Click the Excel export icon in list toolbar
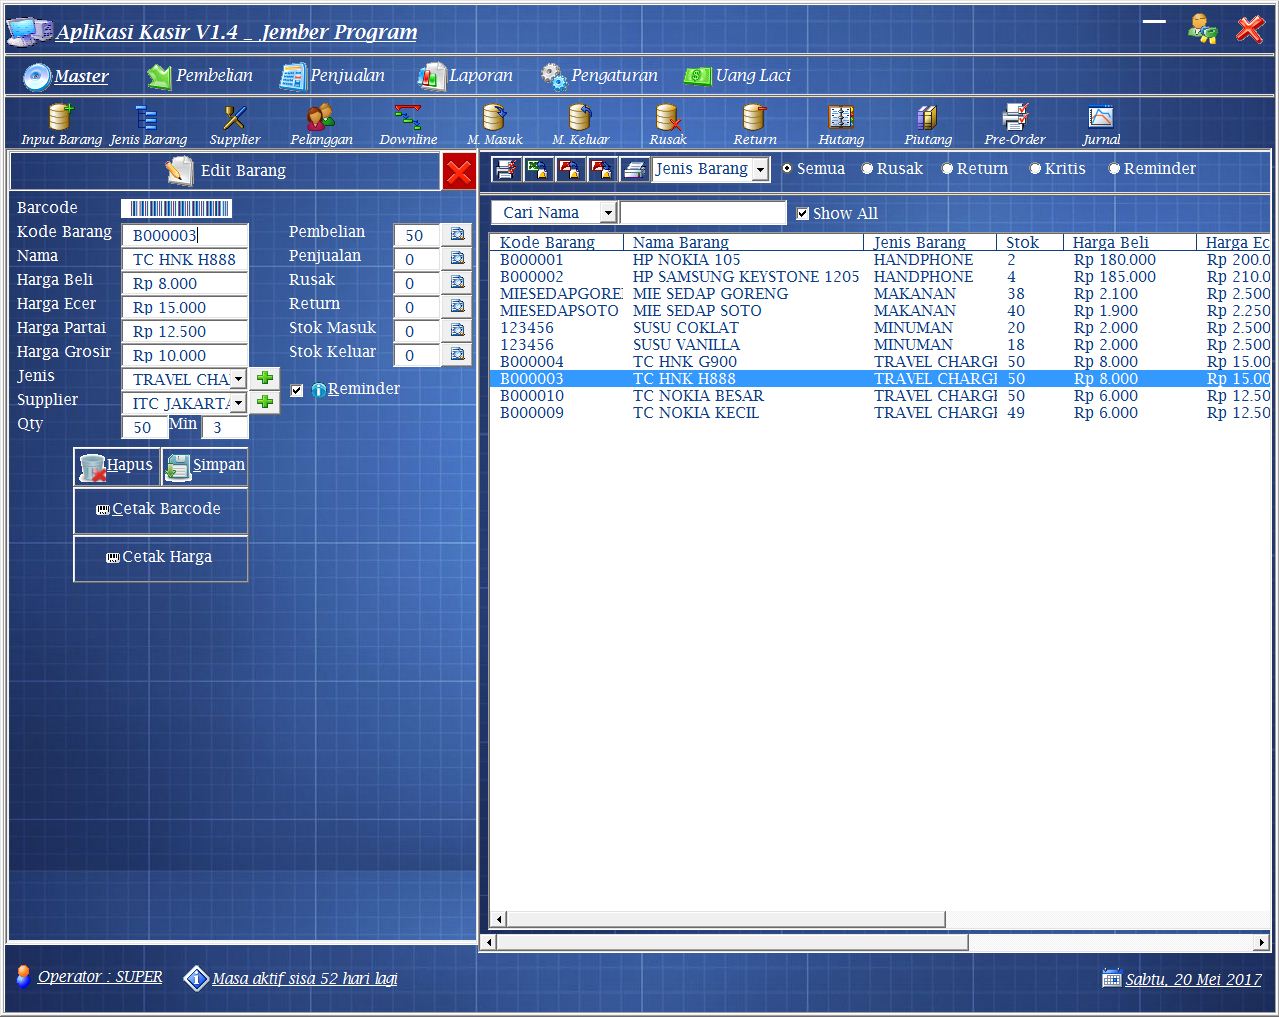1279x1017 pixels. pyautogui.click(x=539, y=170)
